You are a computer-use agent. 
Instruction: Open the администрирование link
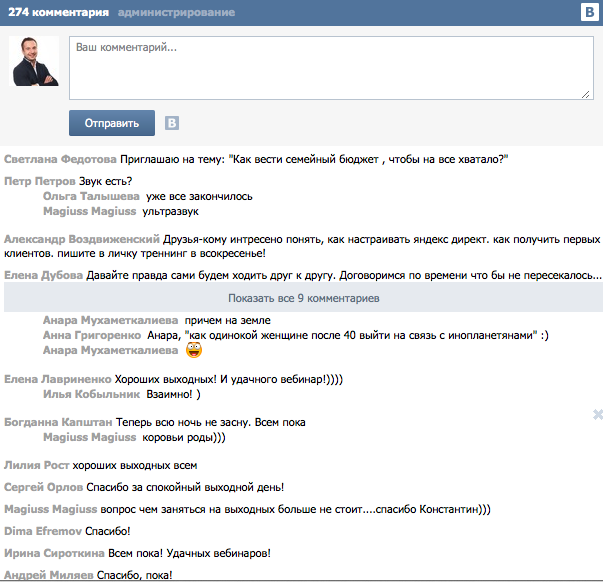pyautogui.click(x=176, y=12)
